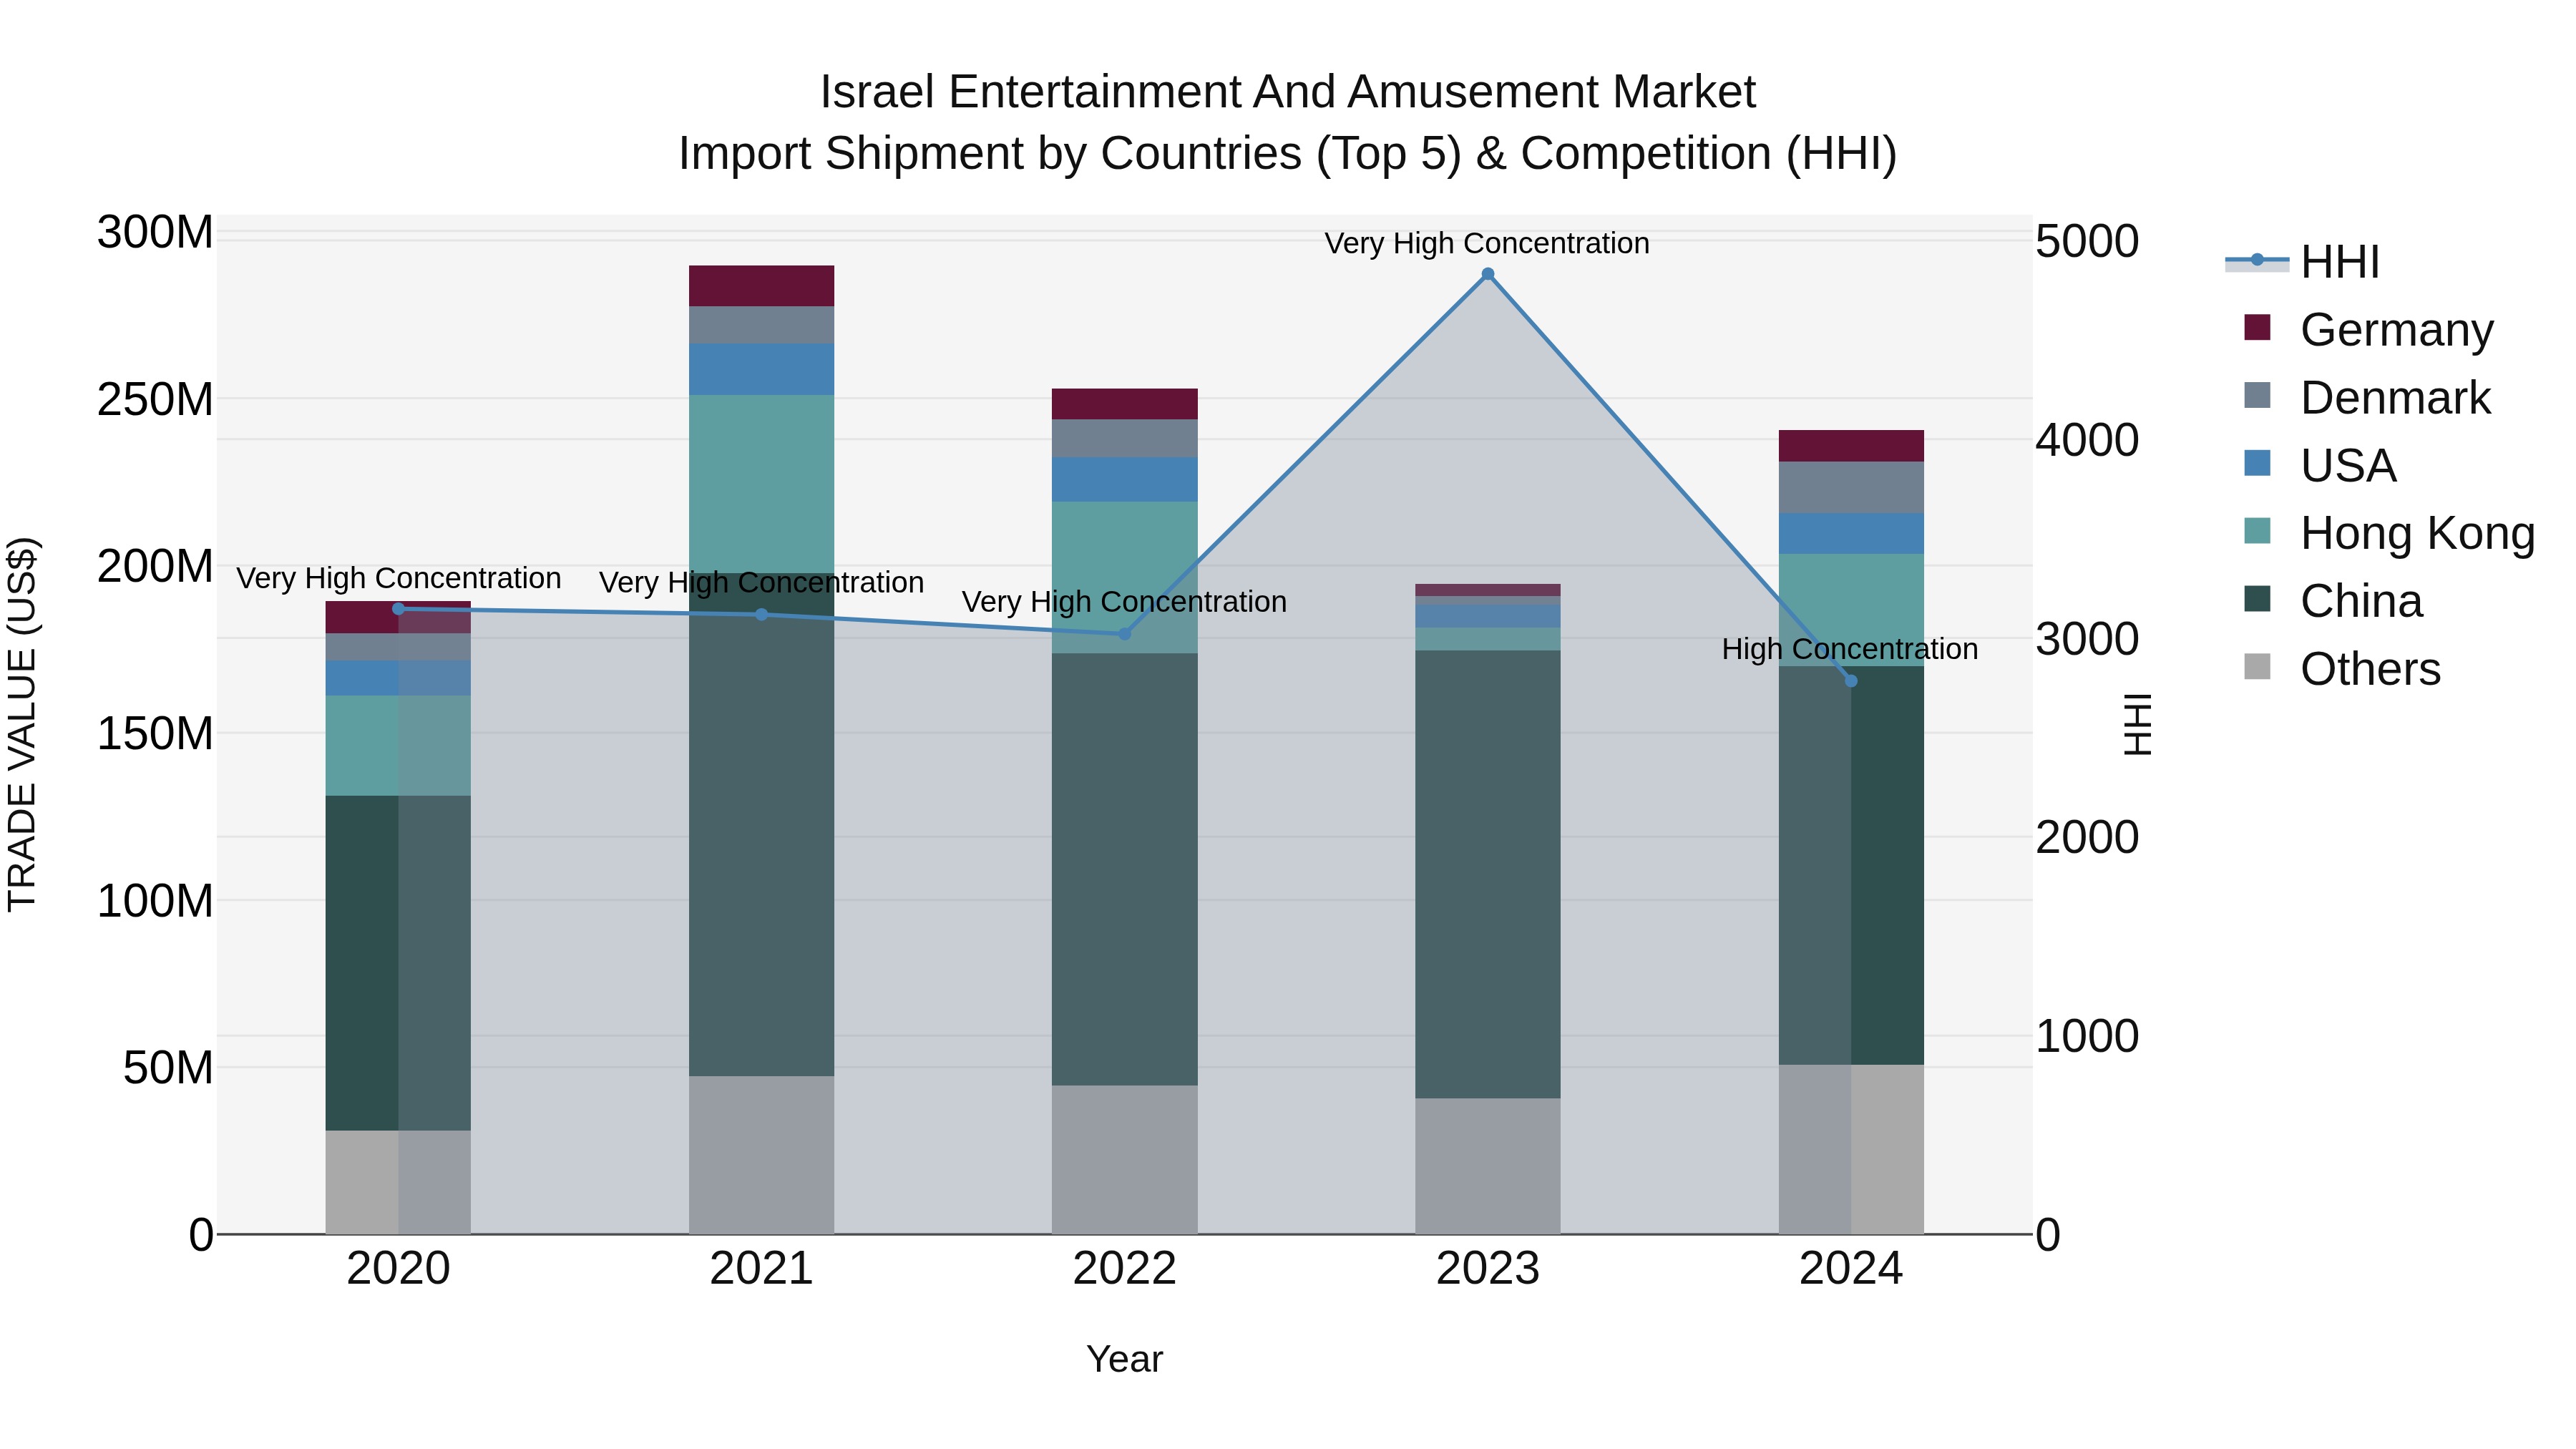Click the China segment of the 2023 bar
The image size is (2576, 1449).
[1488, 874]
